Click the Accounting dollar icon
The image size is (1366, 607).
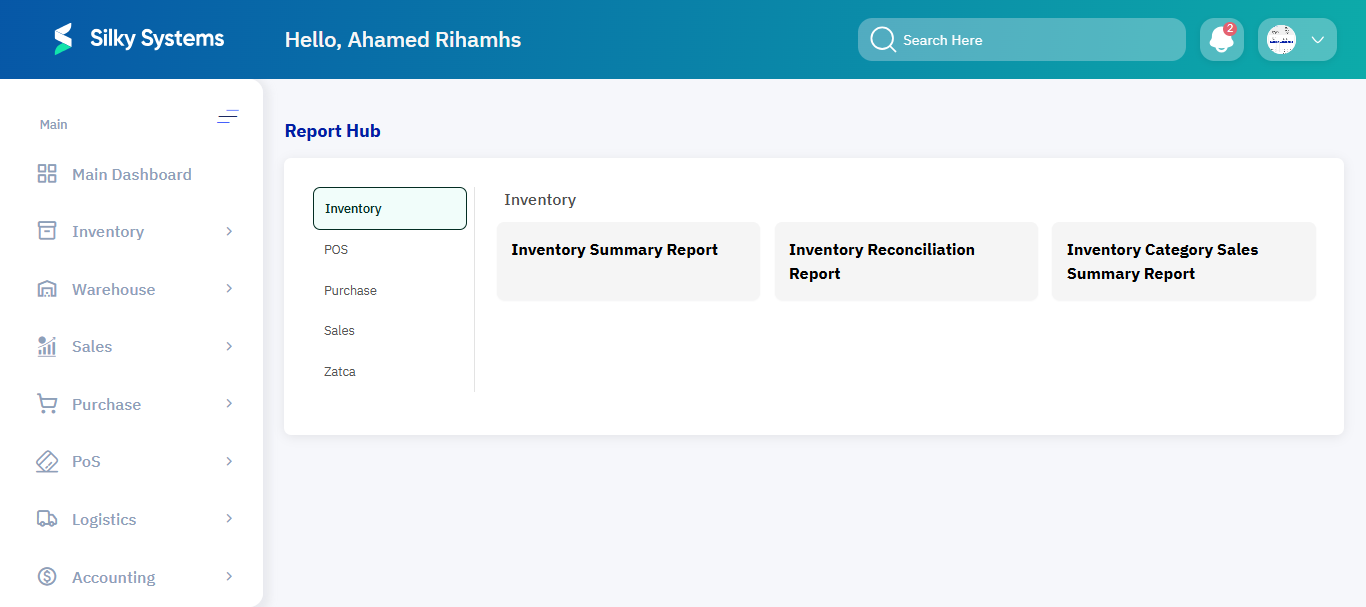[46, 576]
